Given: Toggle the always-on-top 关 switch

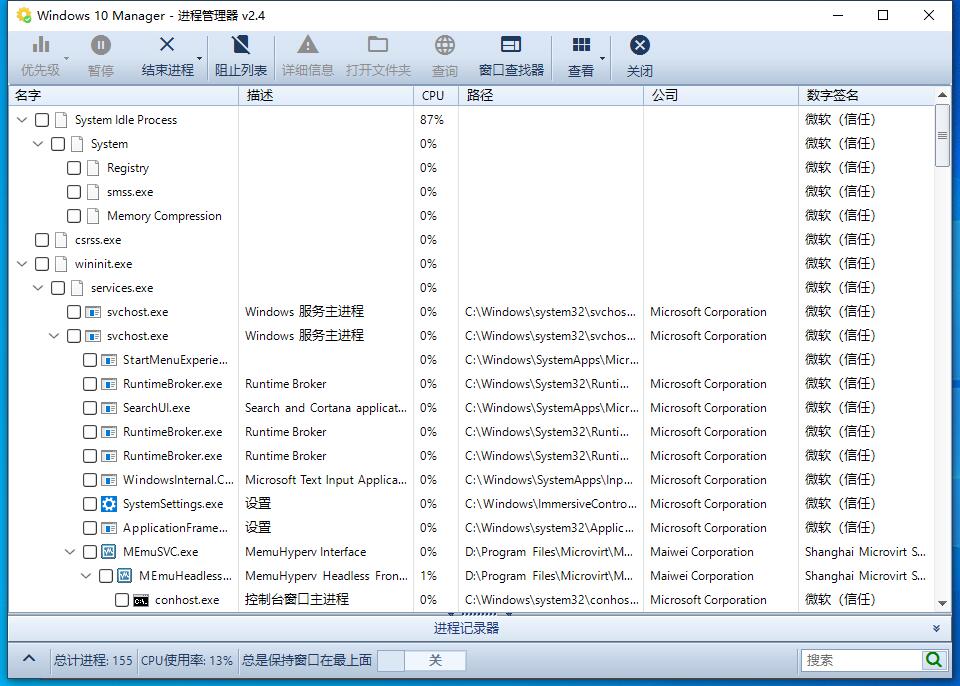Looking at the screenshot, I should pos(422,660).
